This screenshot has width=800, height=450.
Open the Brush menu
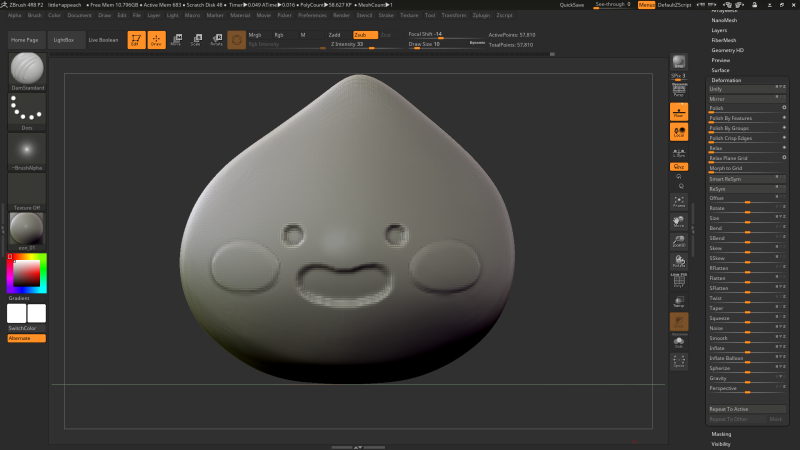(35, 15)
